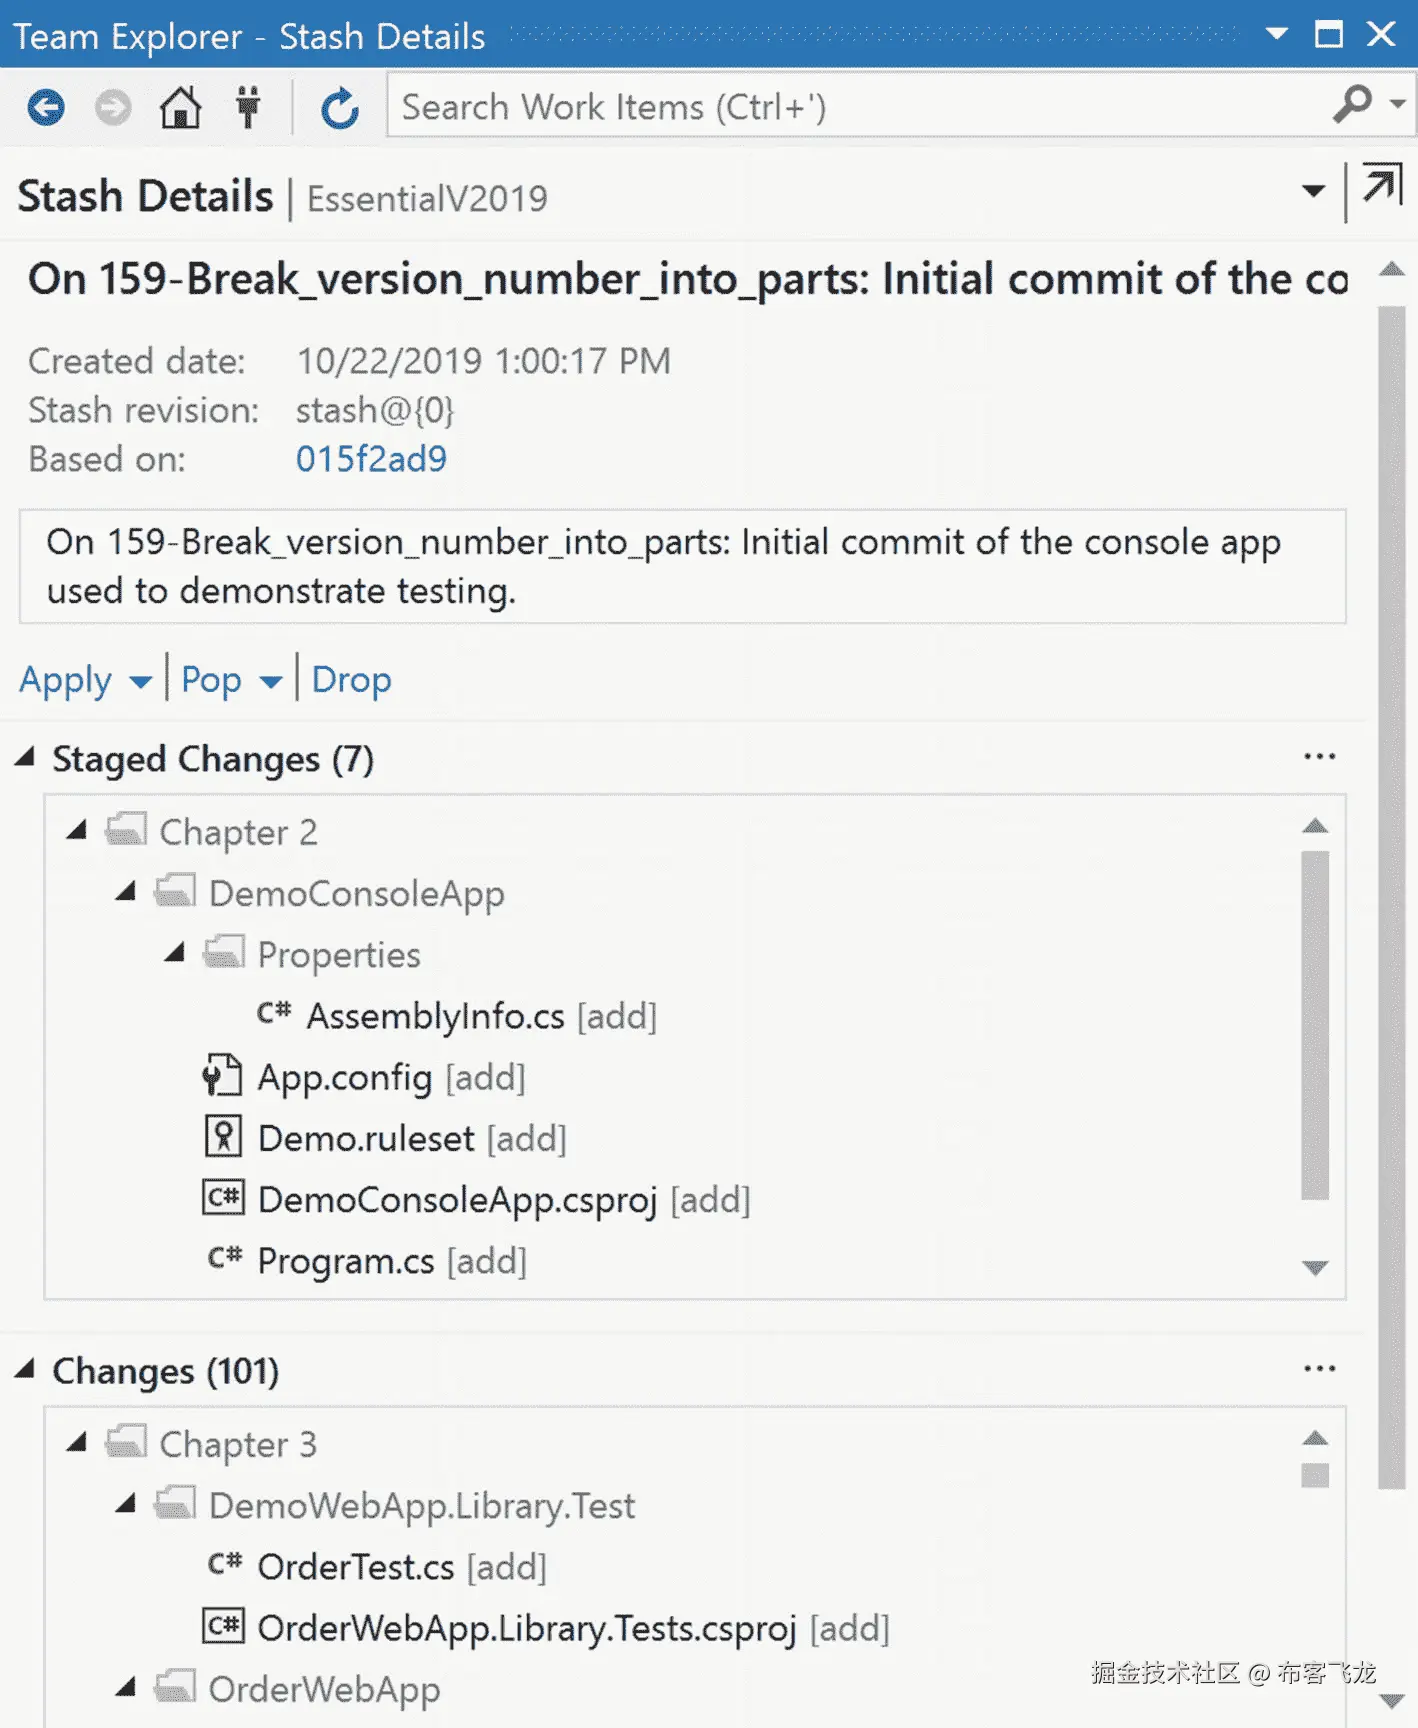Open the Pop dropdown arrow
This screenshot has width=1418, height=1728.
pos(270,682)
